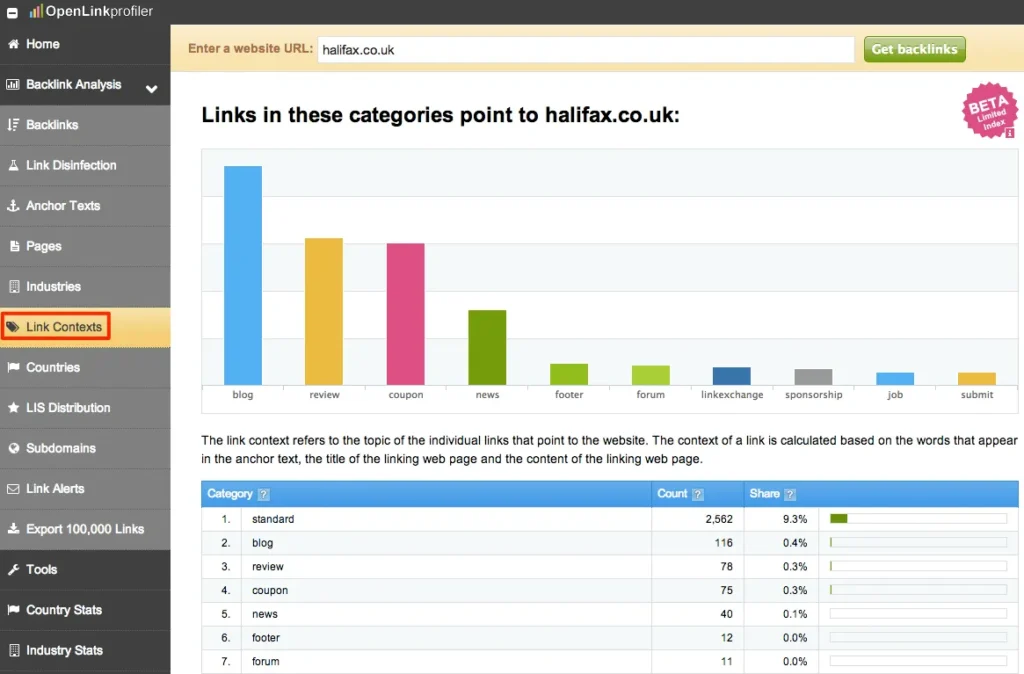Click the Backlinks sort icon

(x=13, y=125)
